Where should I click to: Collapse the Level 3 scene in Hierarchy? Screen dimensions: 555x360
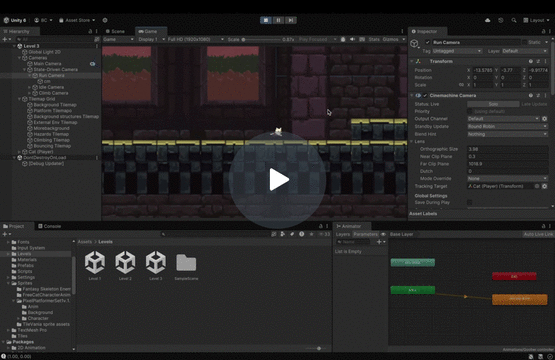click(x=14, y=46)
